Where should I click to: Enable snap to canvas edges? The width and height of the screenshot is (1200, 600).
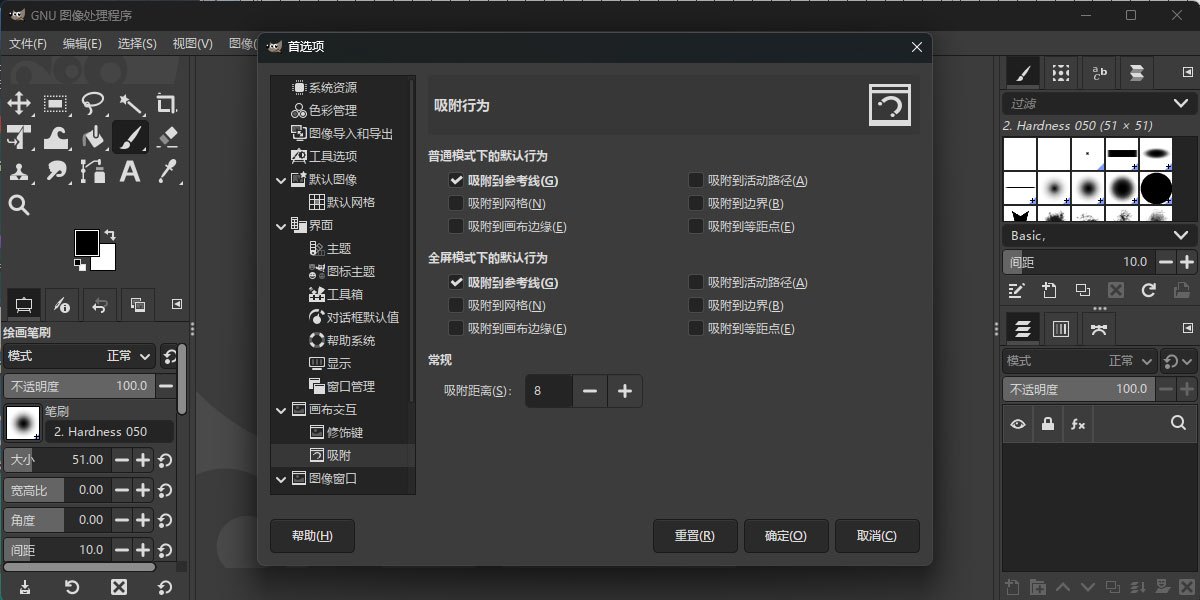[x=456, y=226]
